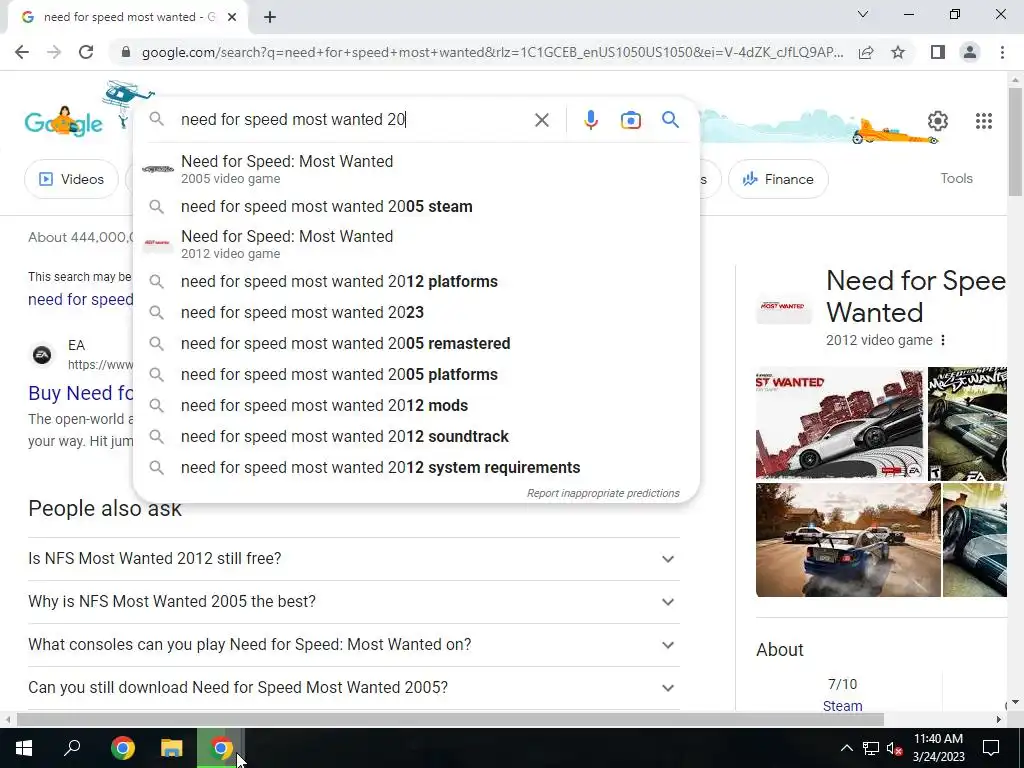Screen dimensions: 1024x768
Task: Choose suggestion '2012 system requirements'
Action: tap(416, 468)
